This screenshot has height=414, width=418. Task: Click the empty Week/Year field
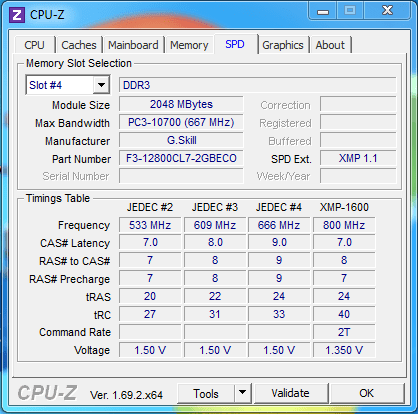pyautogui.click(x=358, y=176)
